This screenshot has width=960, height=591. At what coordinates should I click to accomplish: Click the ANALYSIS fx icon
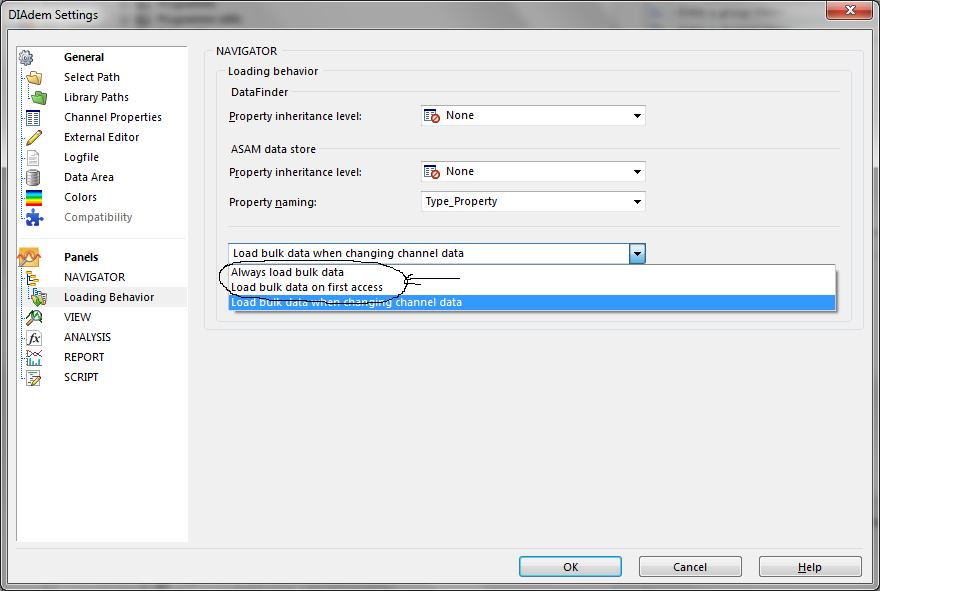(34, 337)
